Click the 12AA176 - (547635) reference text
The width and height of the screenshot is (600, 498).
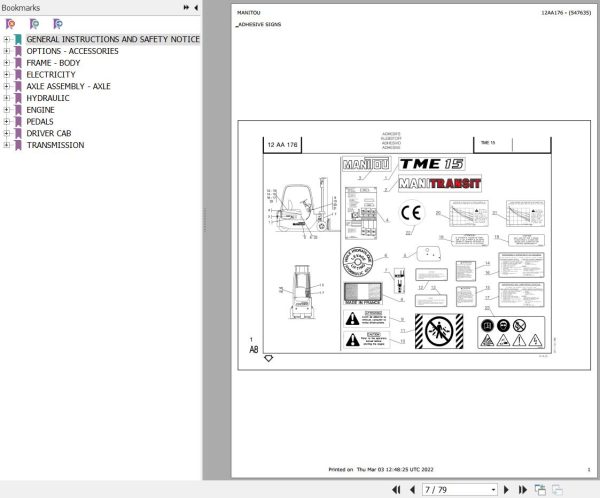566,13
